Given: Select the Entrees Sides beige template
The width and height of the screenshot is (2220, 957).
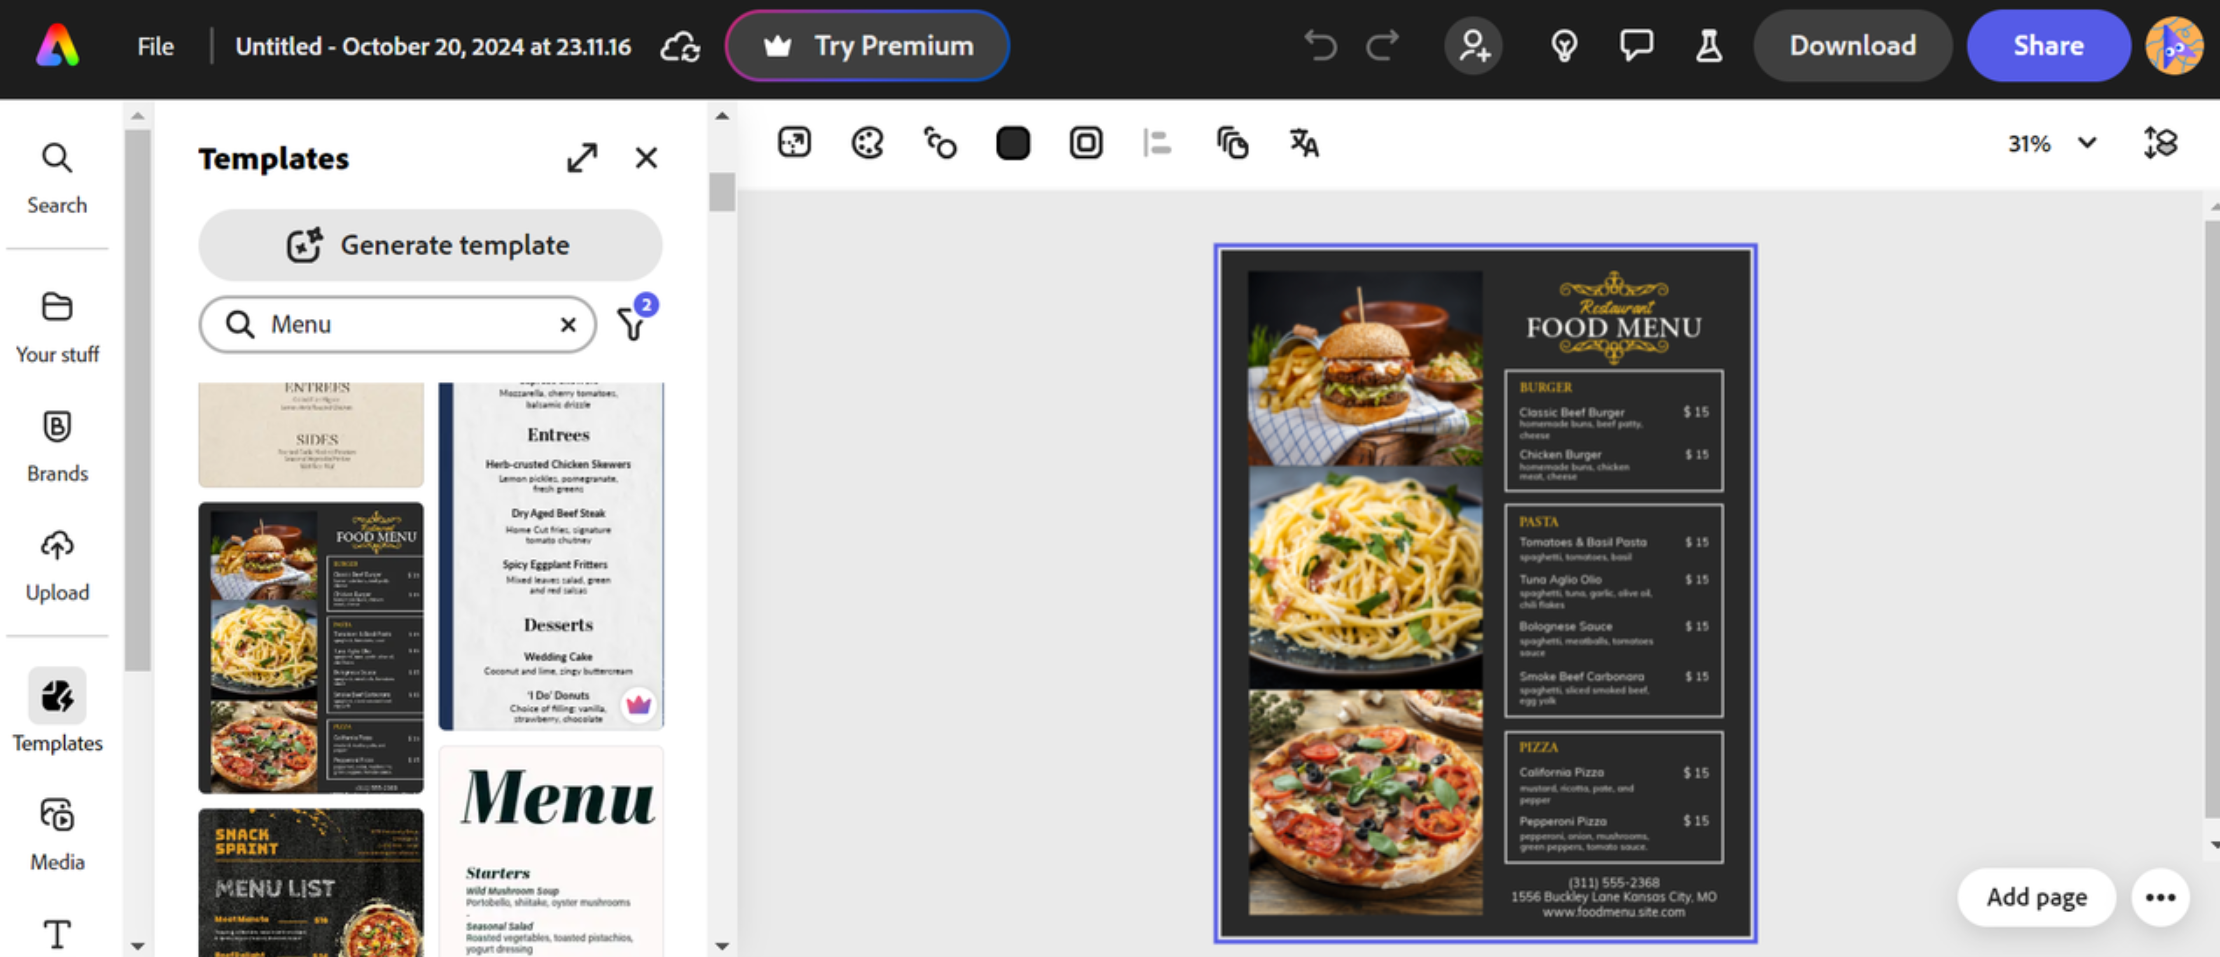Looking at the screenshot, I should [x=311, y=434].
